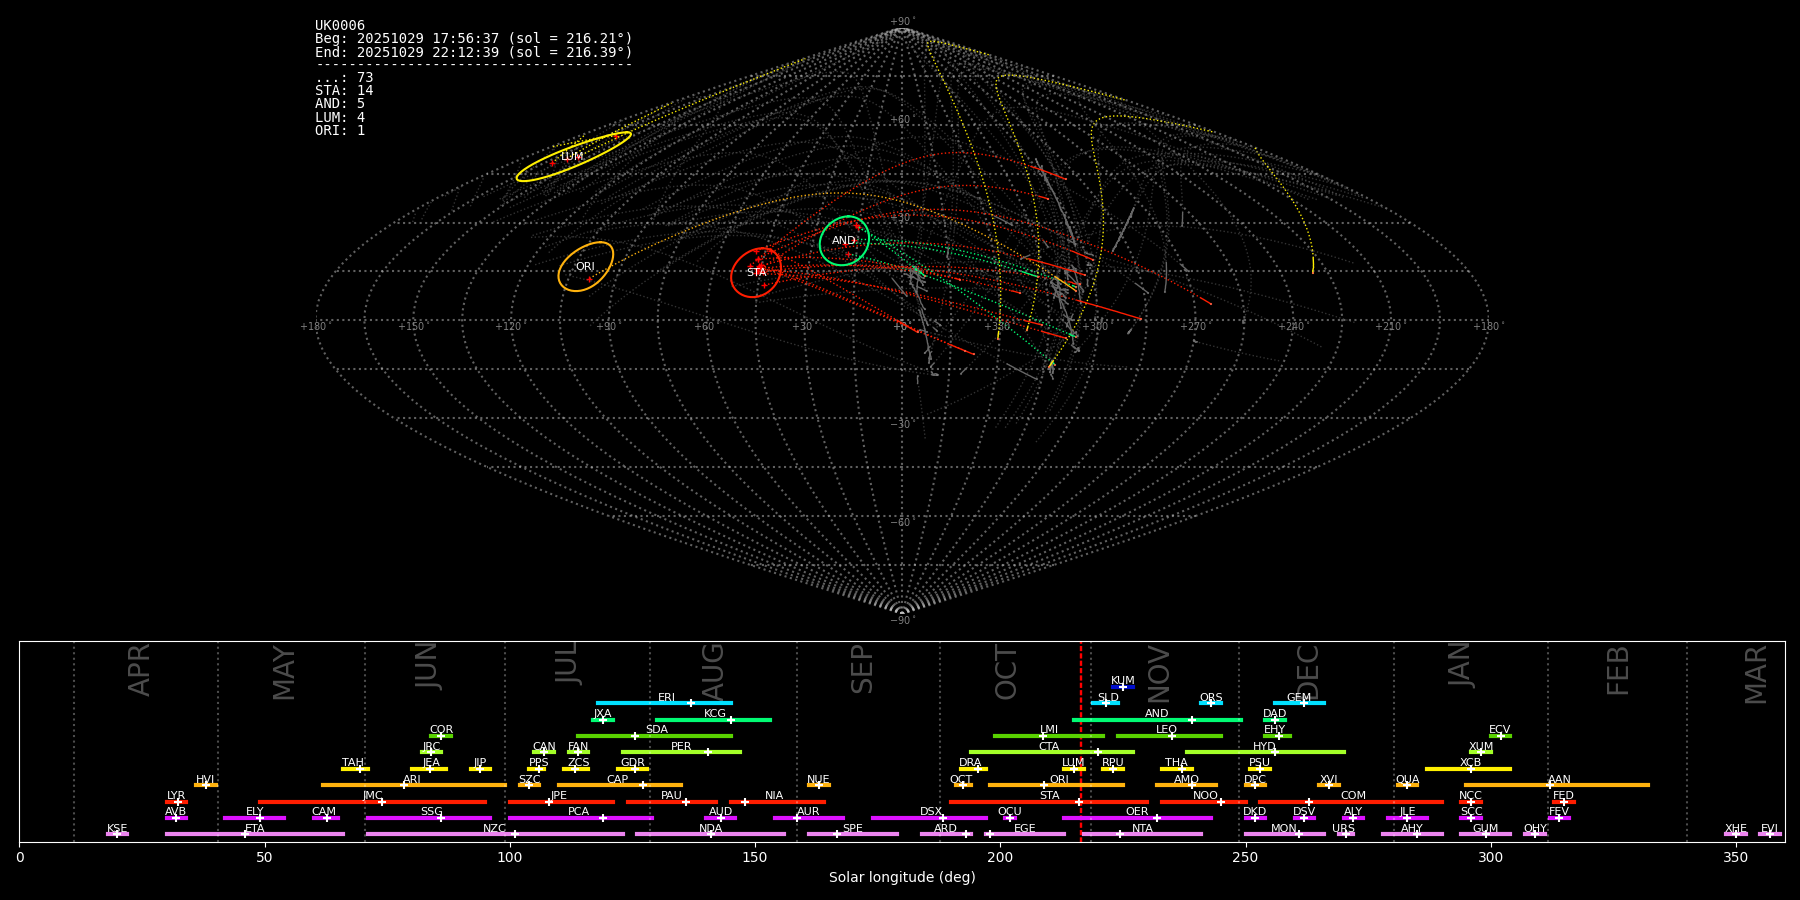Click the JMC shower label in the timeline

click(373, 796)
